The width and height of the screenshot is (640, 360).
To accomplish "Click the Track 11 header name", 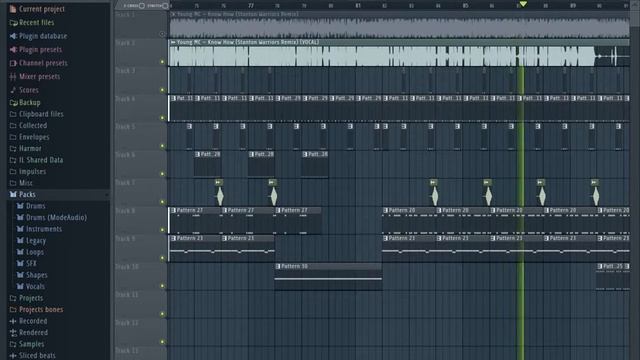I will [127, 294].
